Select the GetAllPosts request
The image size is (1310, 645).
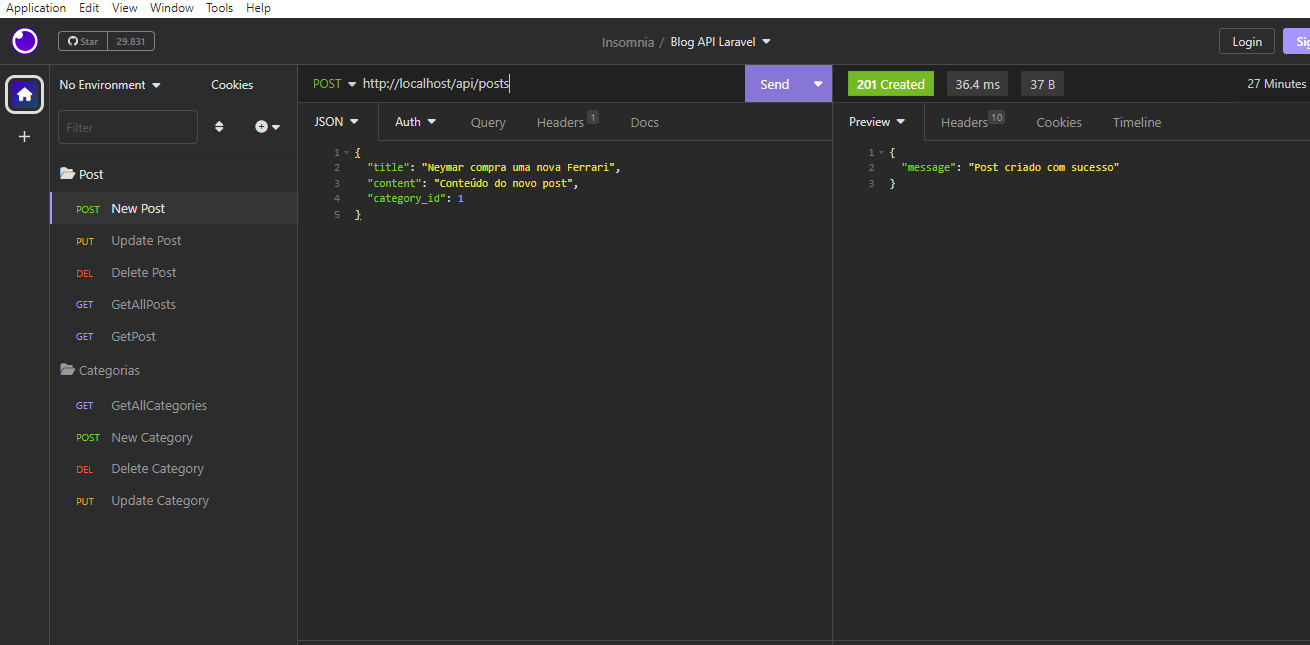pos(174,304)
